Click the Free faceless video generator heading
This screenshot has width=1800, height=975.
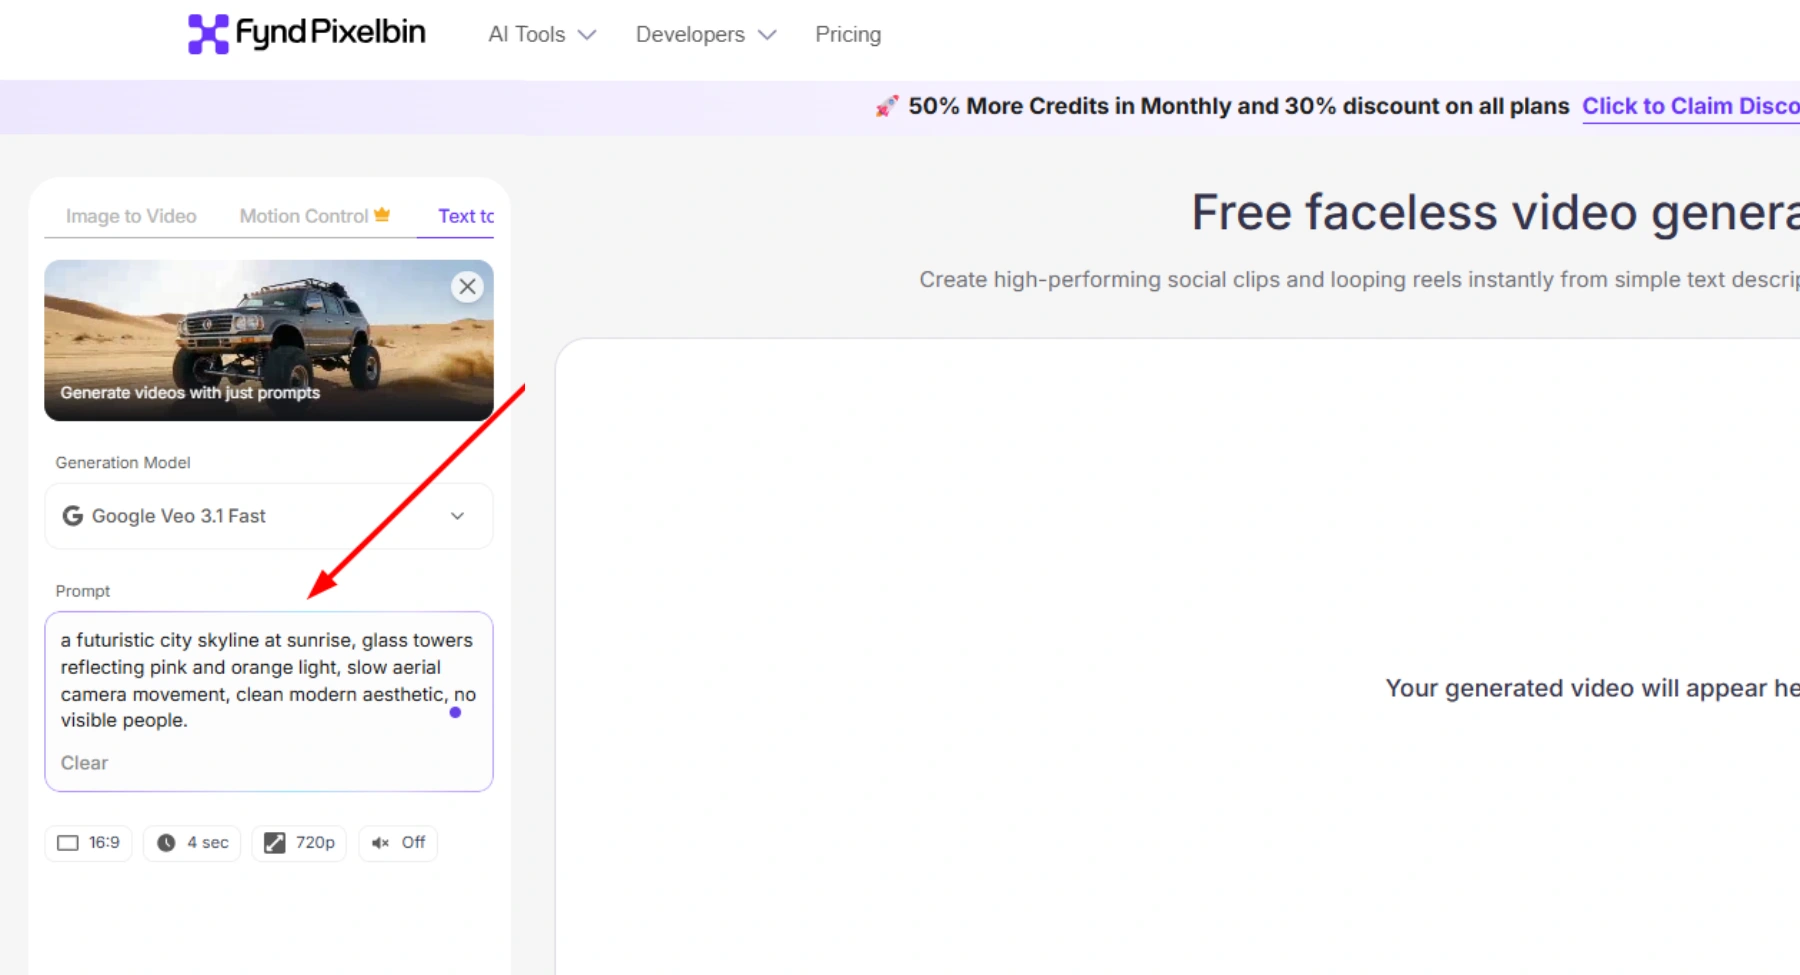pyautogui.click(x=1495, y=213)
